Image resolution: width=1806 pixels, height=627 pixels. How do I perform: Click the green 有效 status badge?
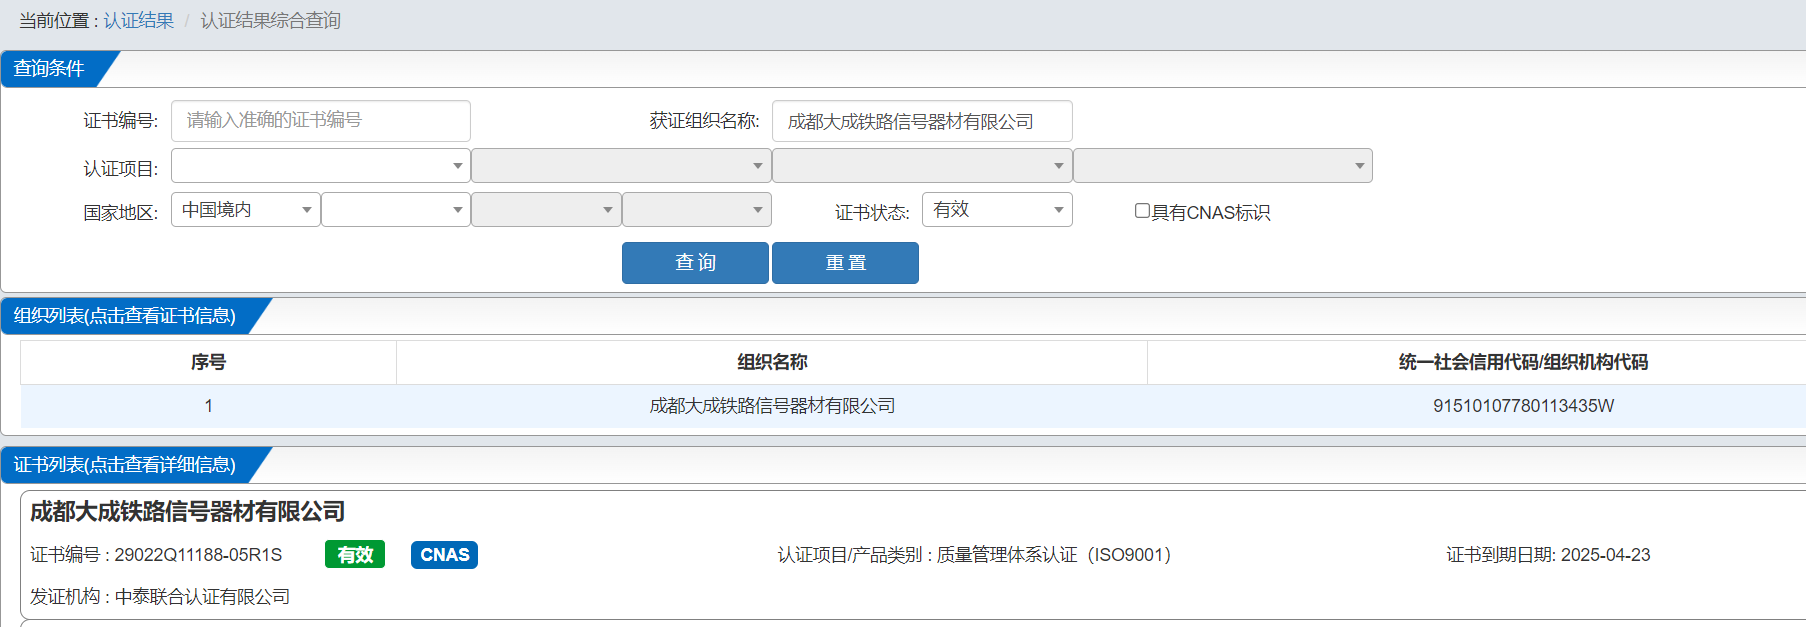point(355,555)
